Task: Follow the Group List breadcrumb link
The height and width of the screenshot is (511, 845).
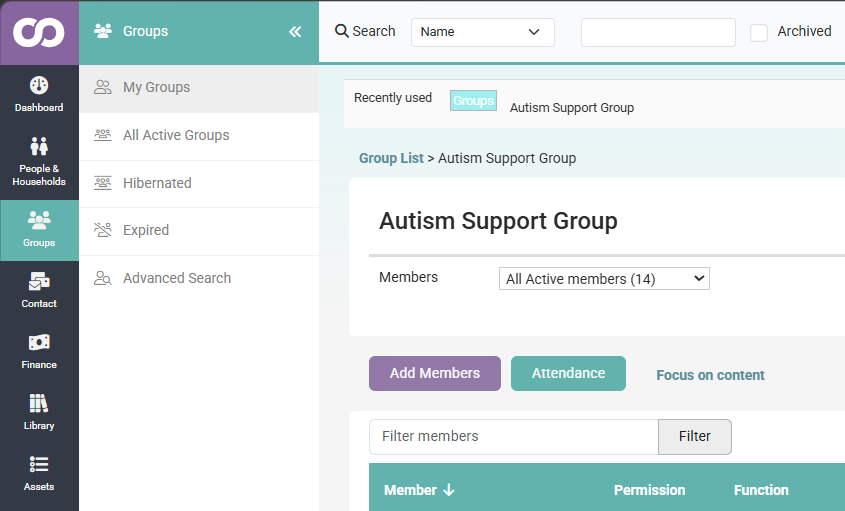Action: pos(391,158)
